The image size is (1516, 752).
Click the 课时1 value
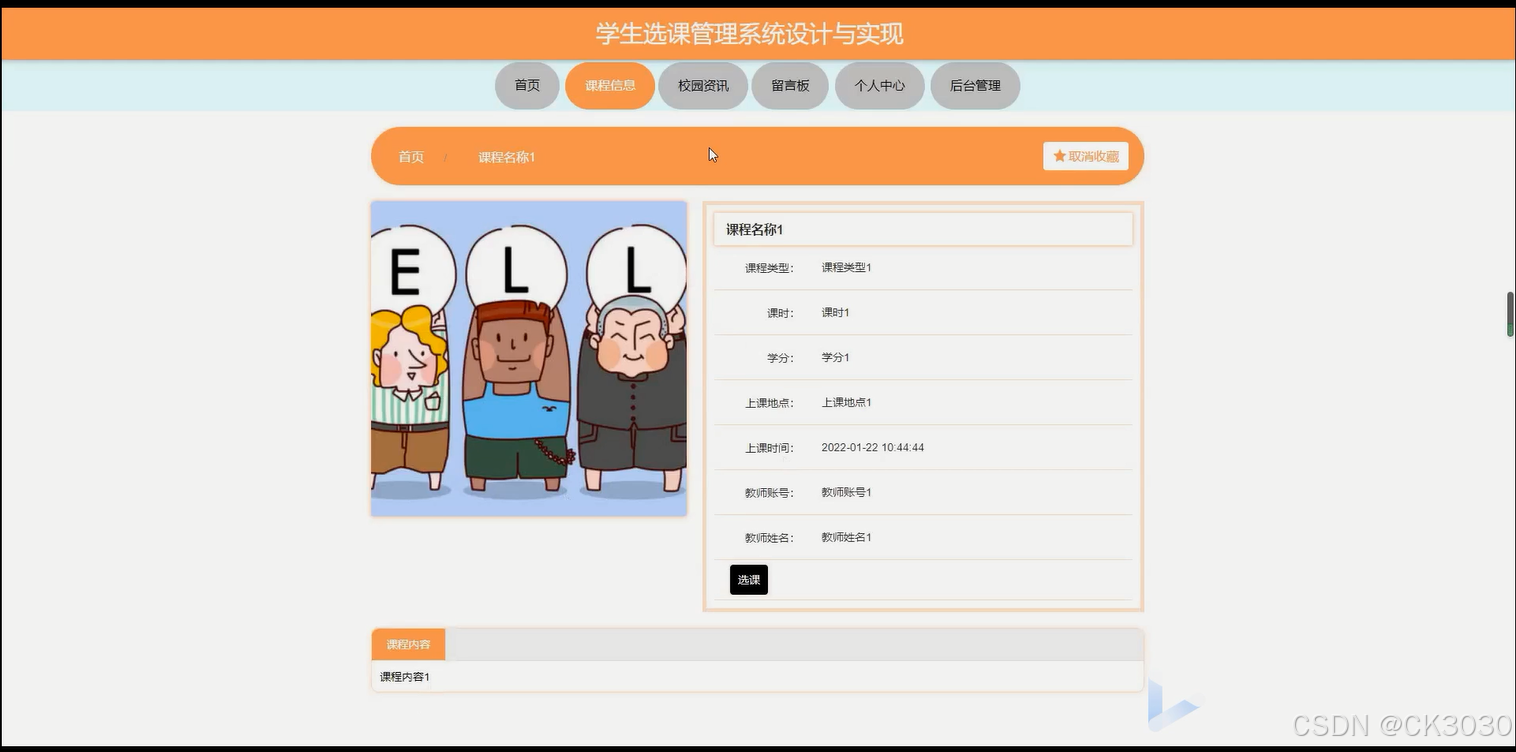pyautogui.click(x=836, y=312)
